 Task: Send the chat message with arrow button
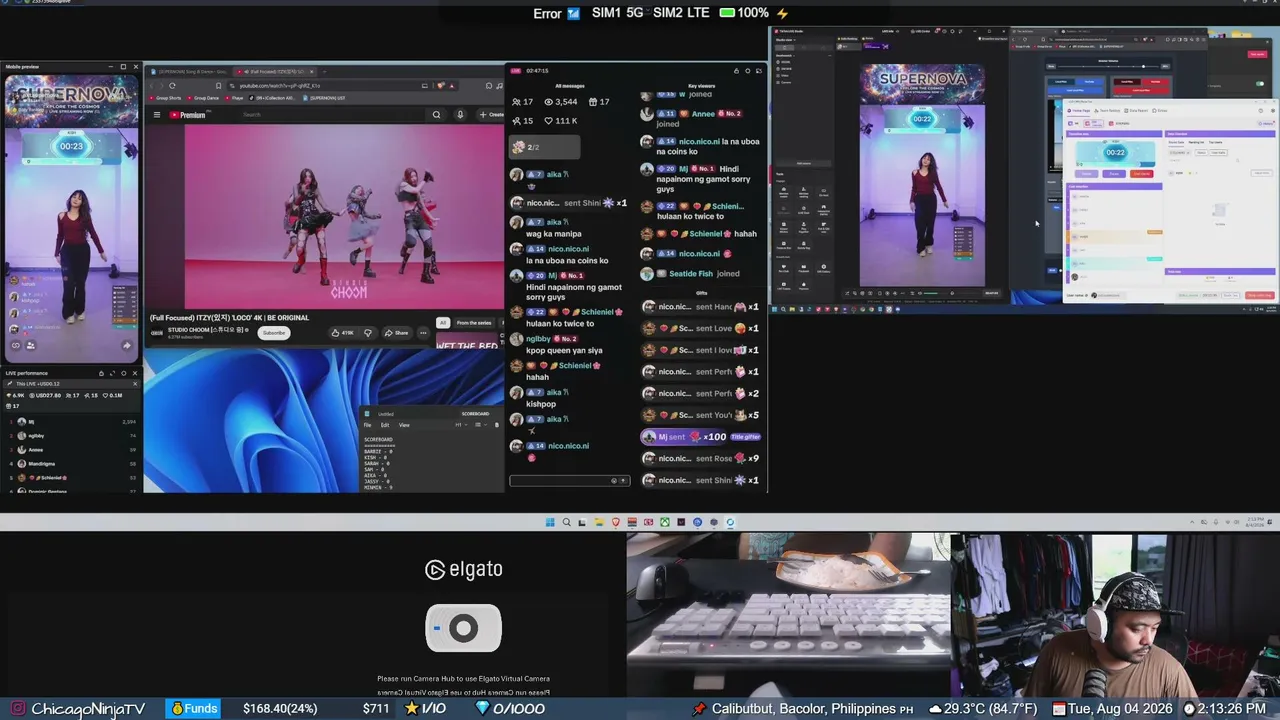coord(624,481)
